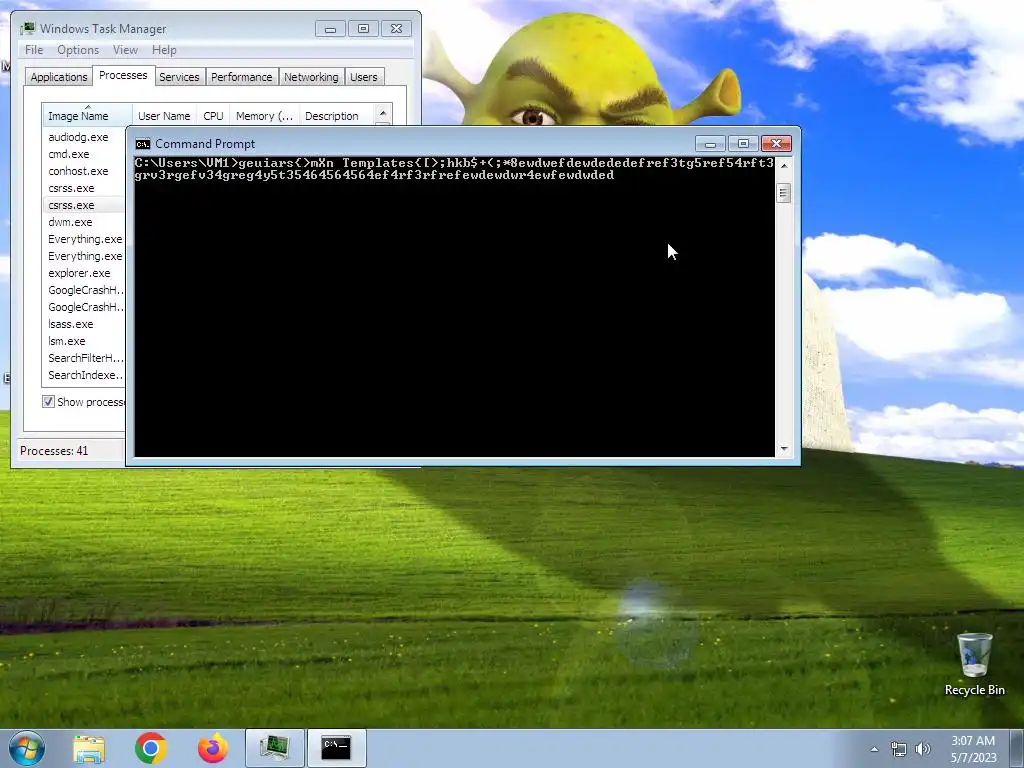Viewport: 1024px width, 768px height.
Task: Switch to the Services tab
Action: click(x=179, y=77)
